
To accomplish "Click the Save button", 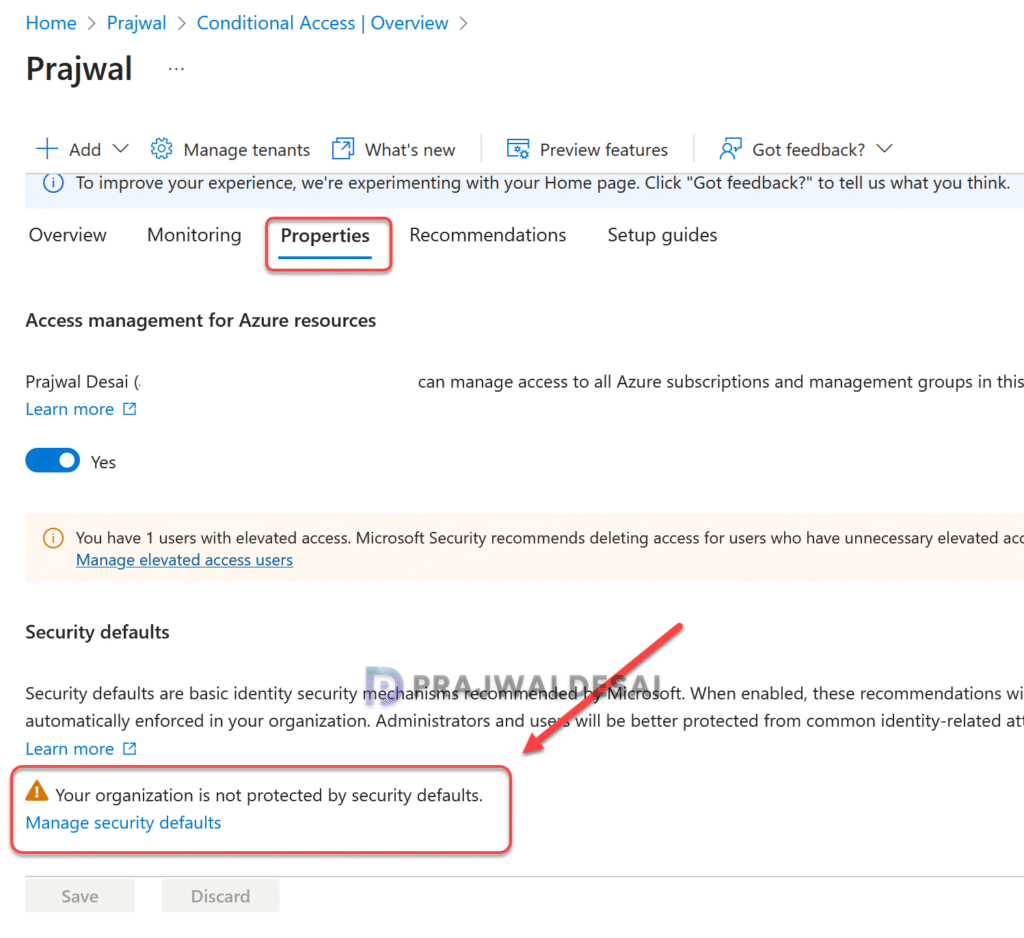I will (x=80, y=896).
